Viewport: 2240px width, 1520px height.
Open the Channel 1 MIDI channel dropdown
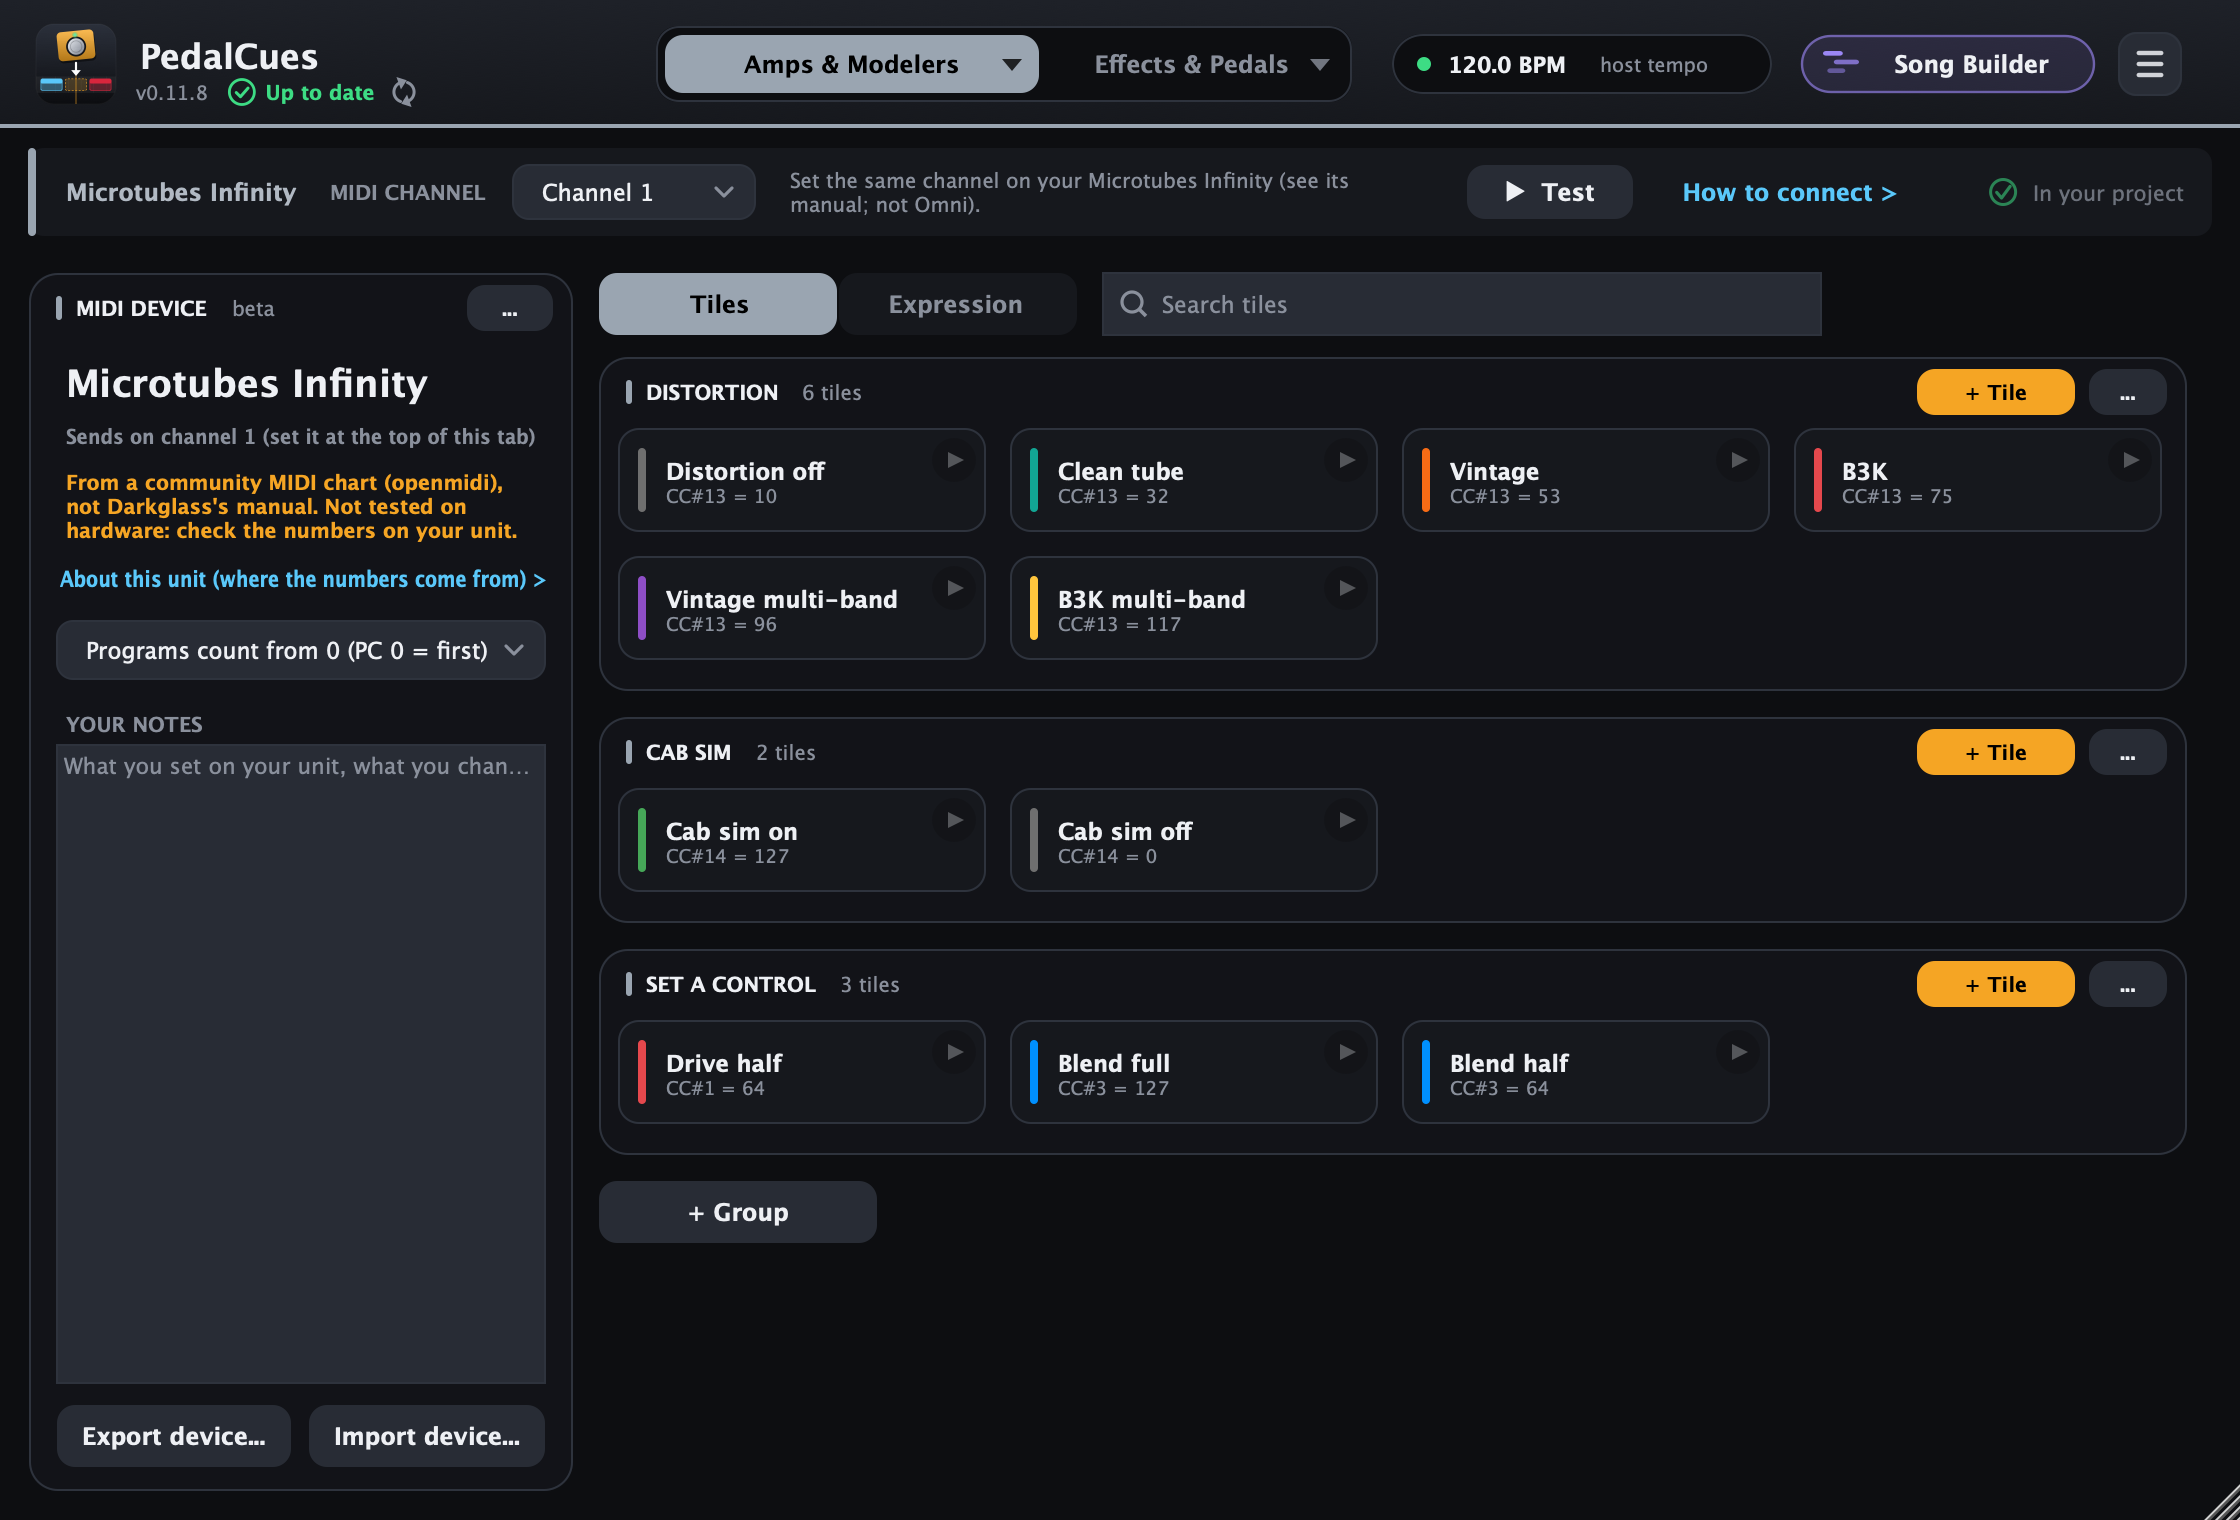pos(634,192)
